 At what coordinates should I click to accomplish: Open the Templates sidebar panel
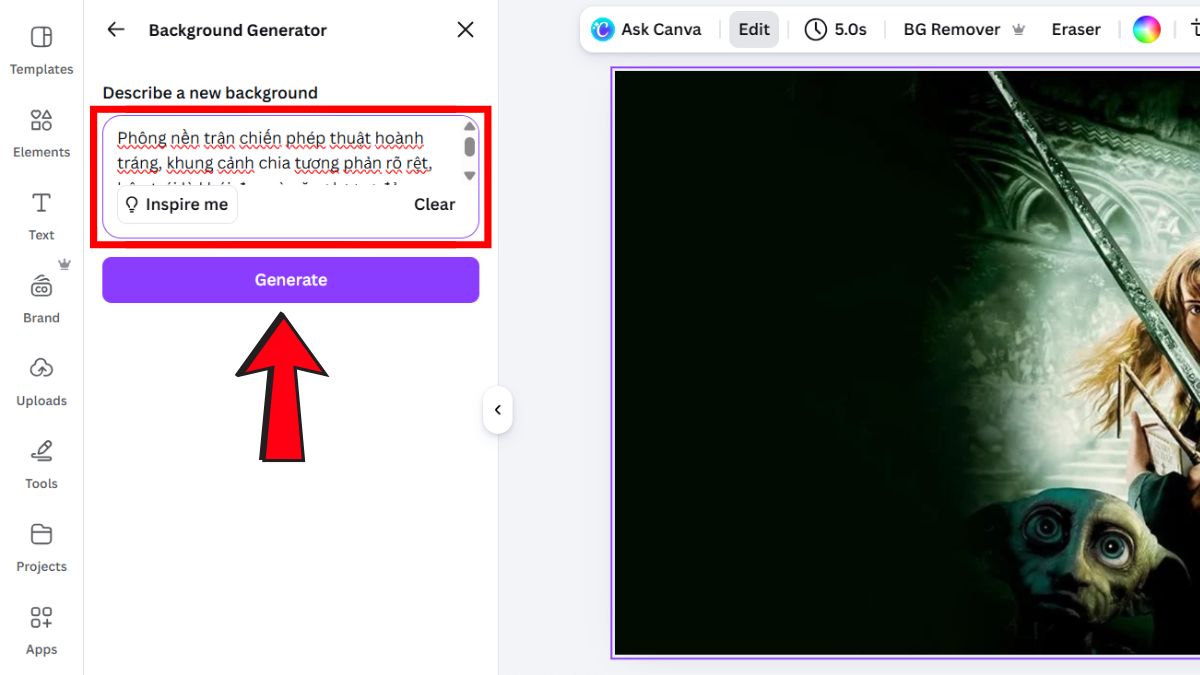pos(41,50)
